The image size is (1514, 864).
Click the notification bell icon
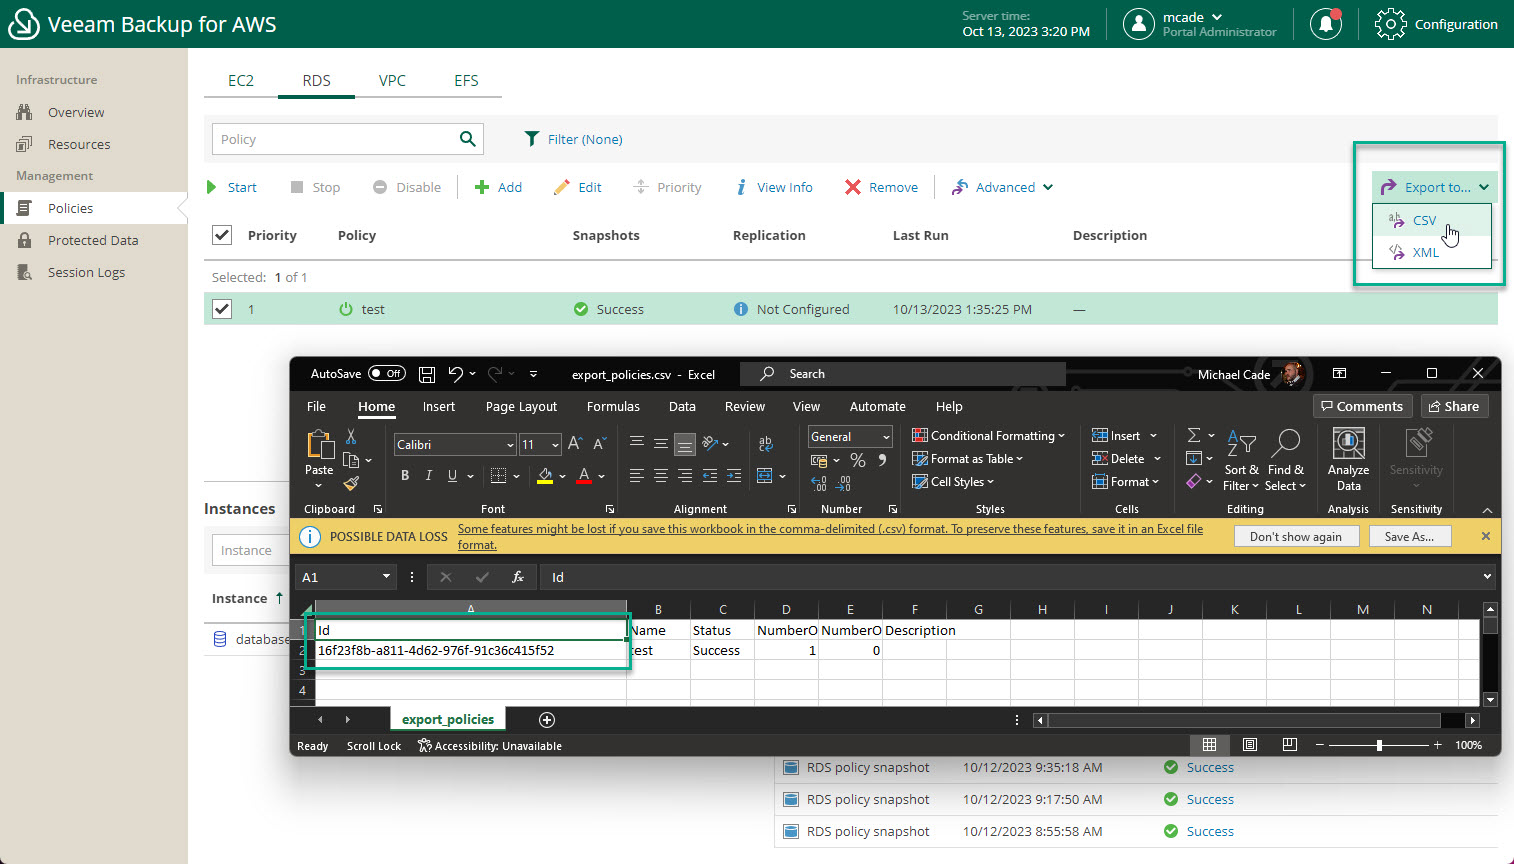point(1326,24)
